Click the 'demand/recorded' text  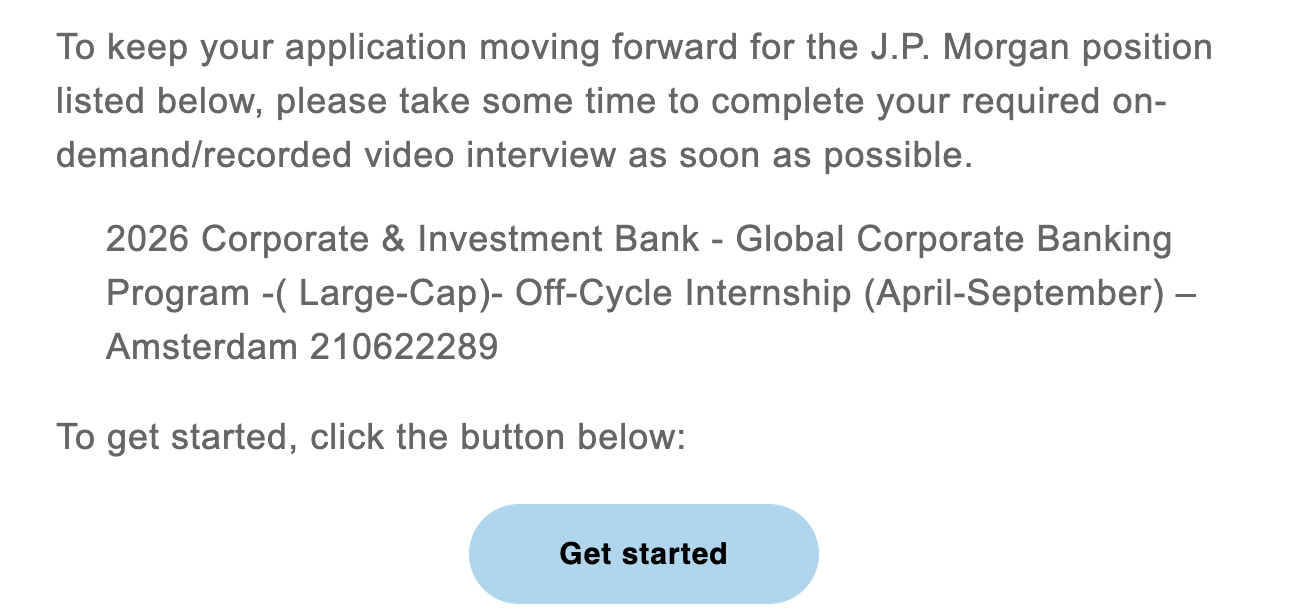204,155
